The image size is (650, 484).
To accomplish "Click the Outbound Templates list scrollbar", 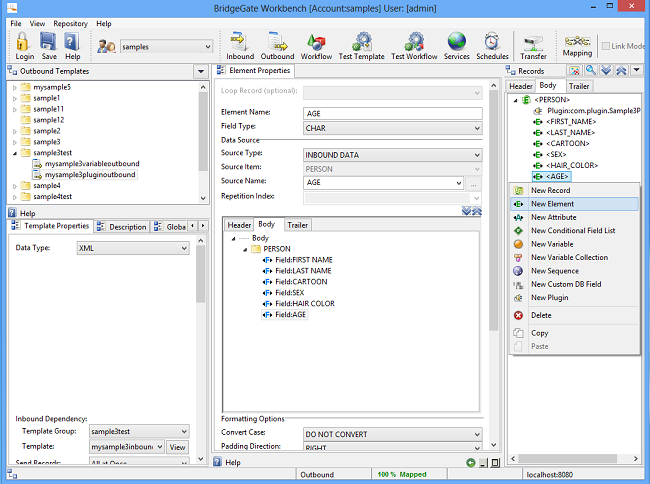I will 203,131.
